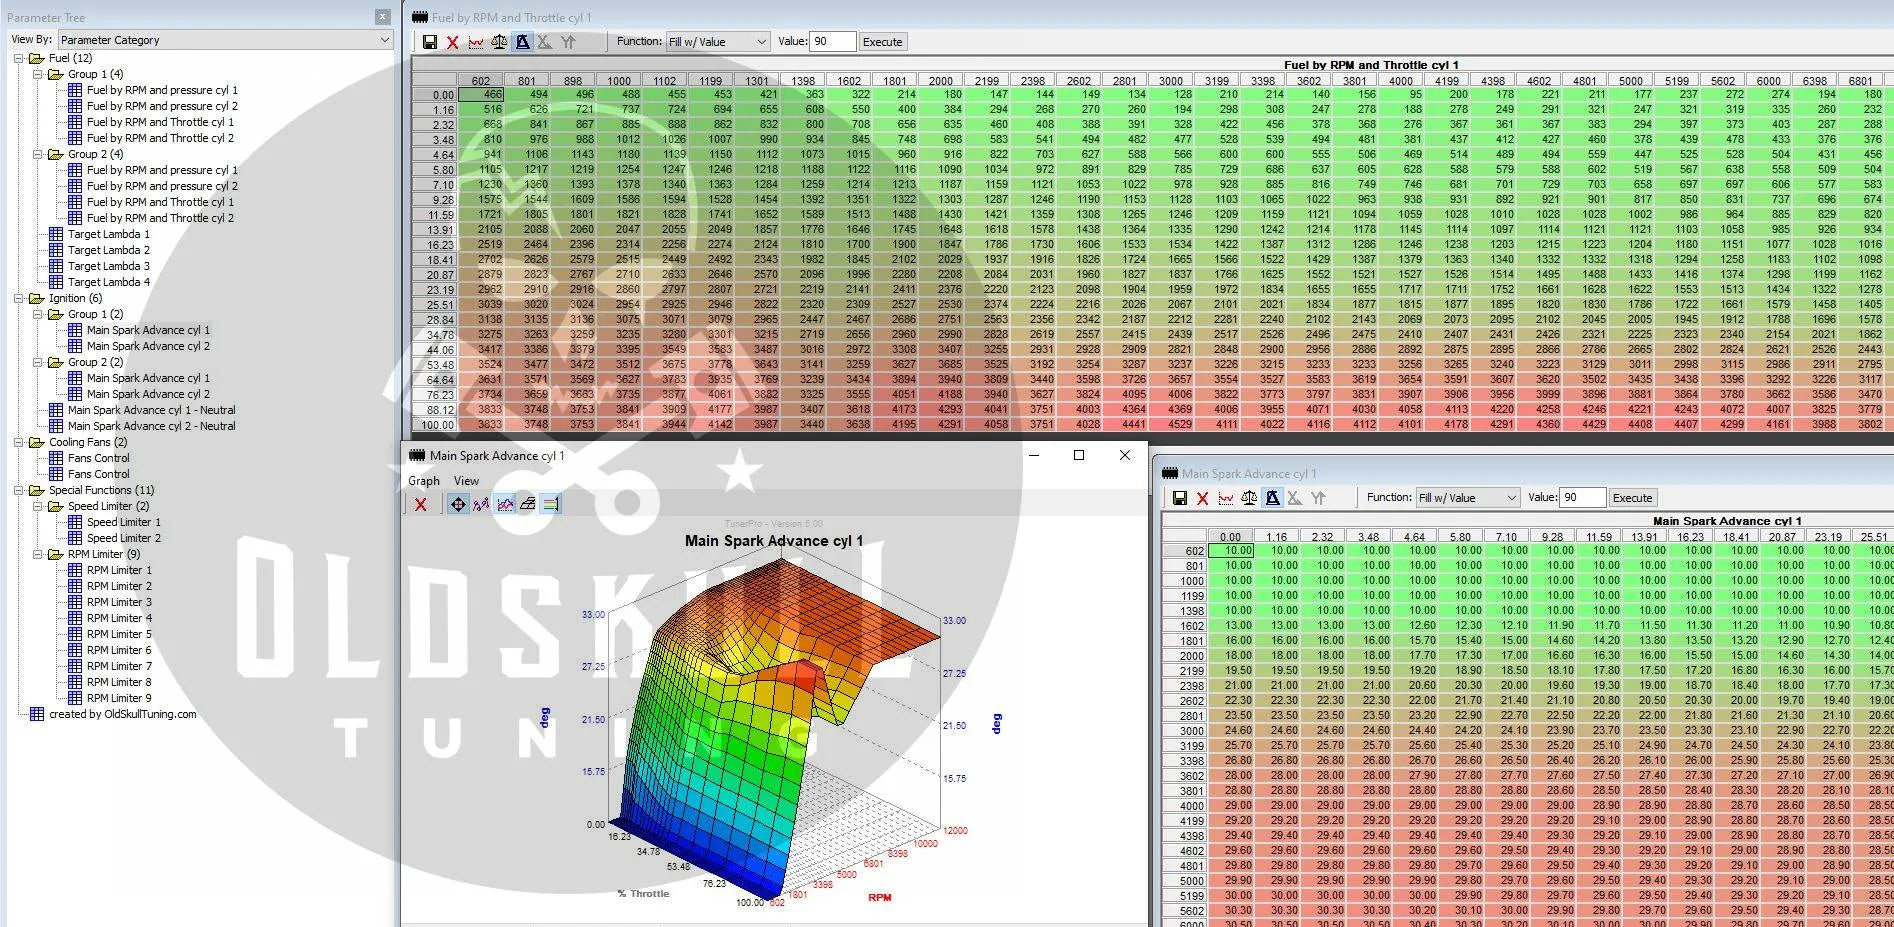
Task: Select Main Spark Advance cyl 1 - Neutral
Action: click(152, 410)
